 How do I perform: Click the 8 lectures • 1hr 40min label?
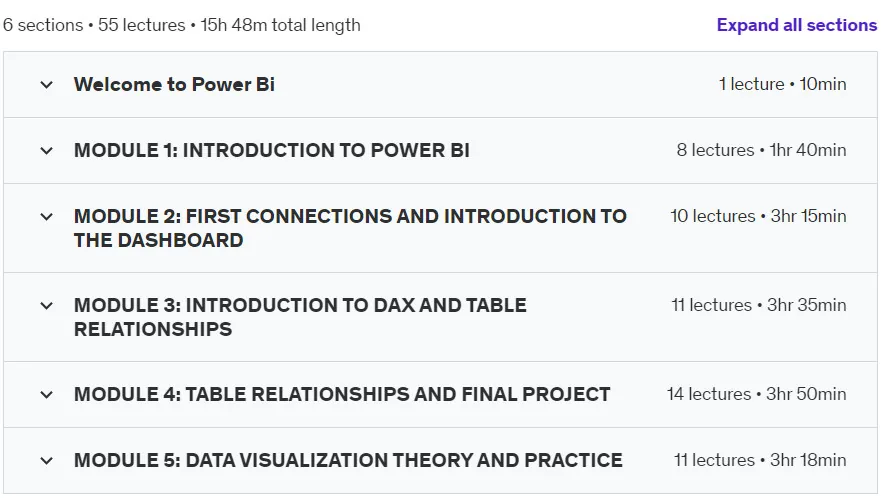[x=761, y=150]
